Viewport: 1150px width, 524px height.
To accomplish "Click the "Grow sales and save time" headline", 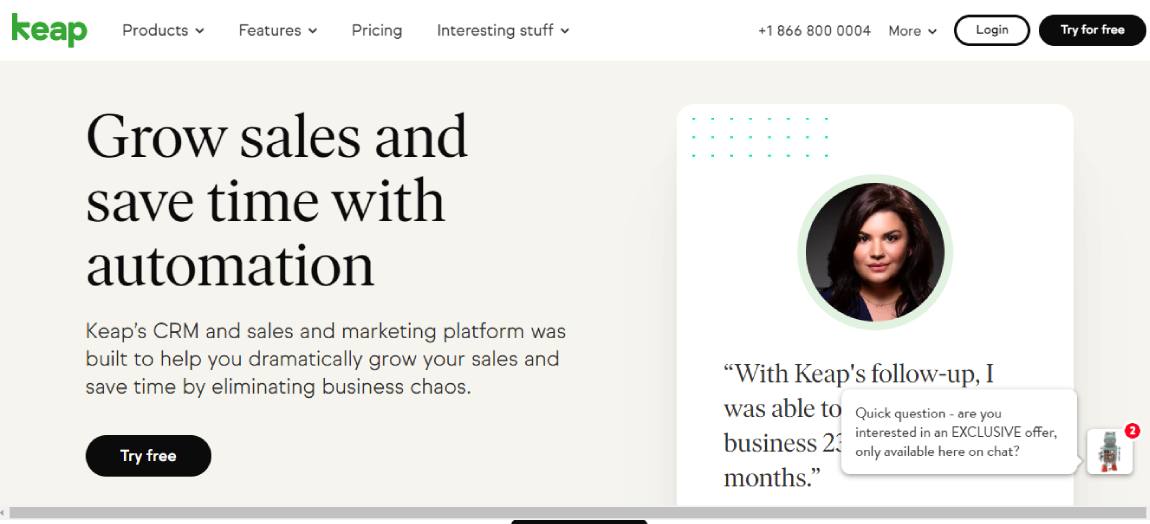I will [277, 200].
